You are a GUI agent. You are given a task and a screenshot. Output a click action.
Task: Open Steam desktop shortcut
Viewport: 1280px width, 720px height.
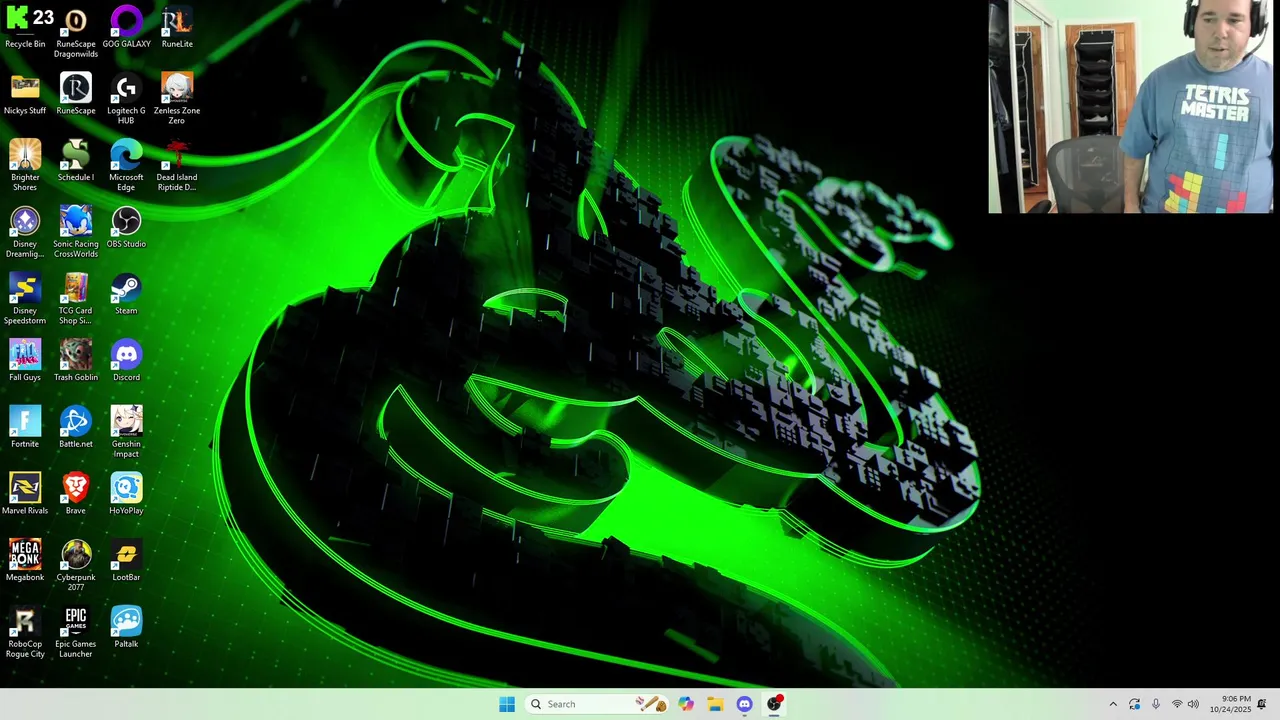[x=126, y=294]
